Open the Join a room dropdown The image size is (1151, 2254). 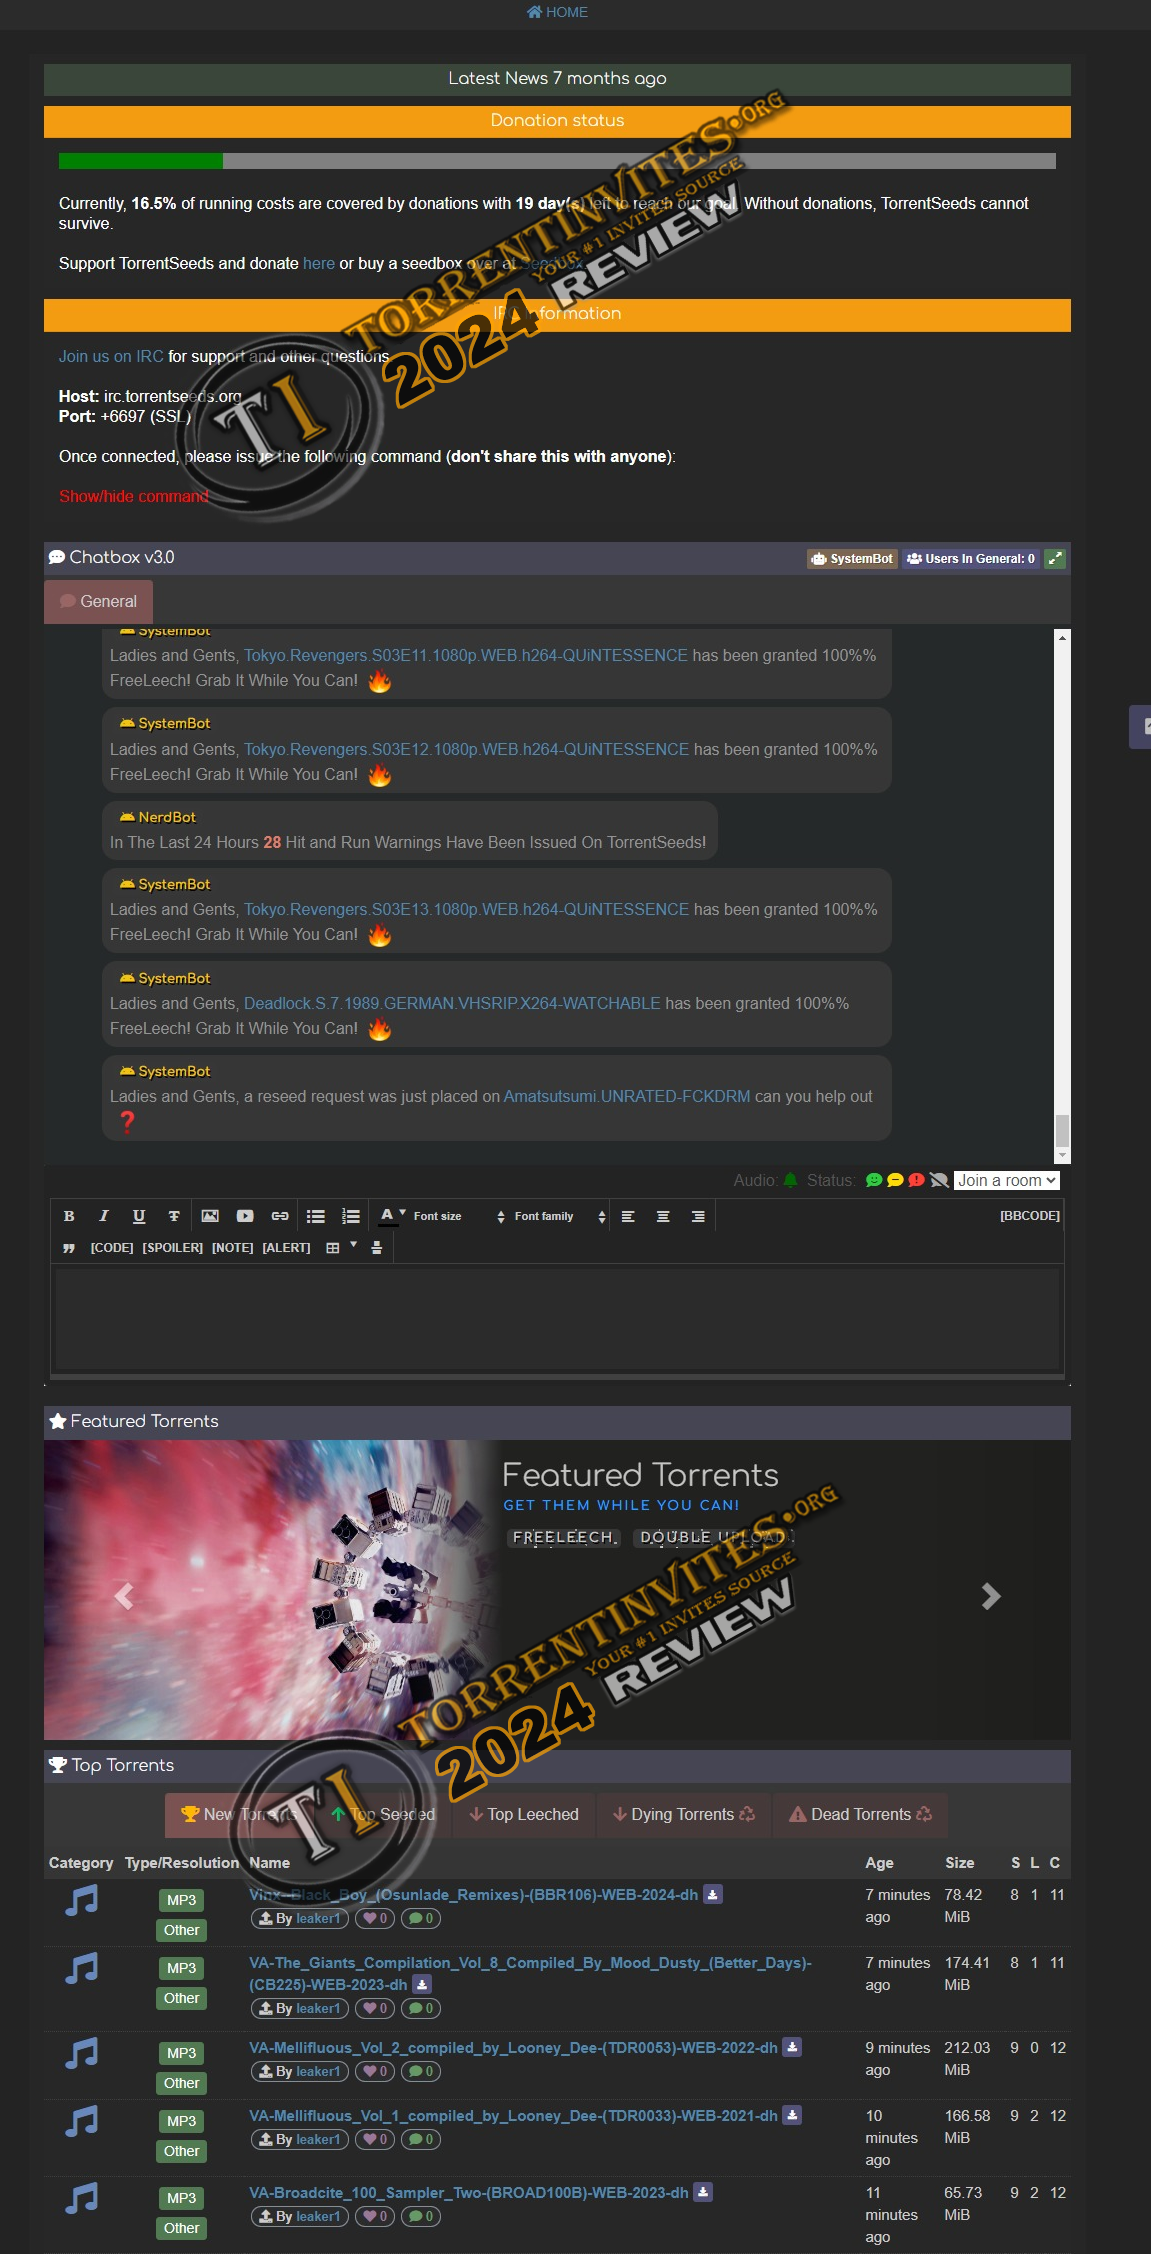click(x=1006, y=1180)
